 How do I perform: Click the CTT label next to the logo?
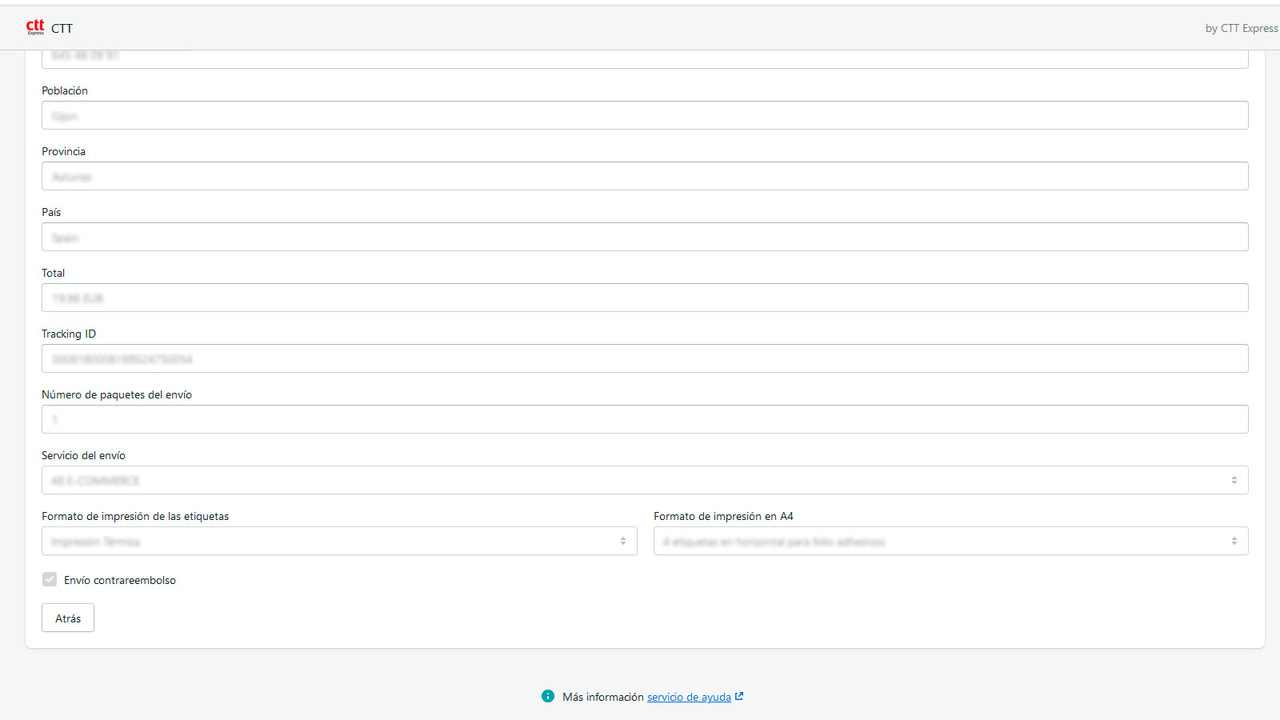(62, 29)
